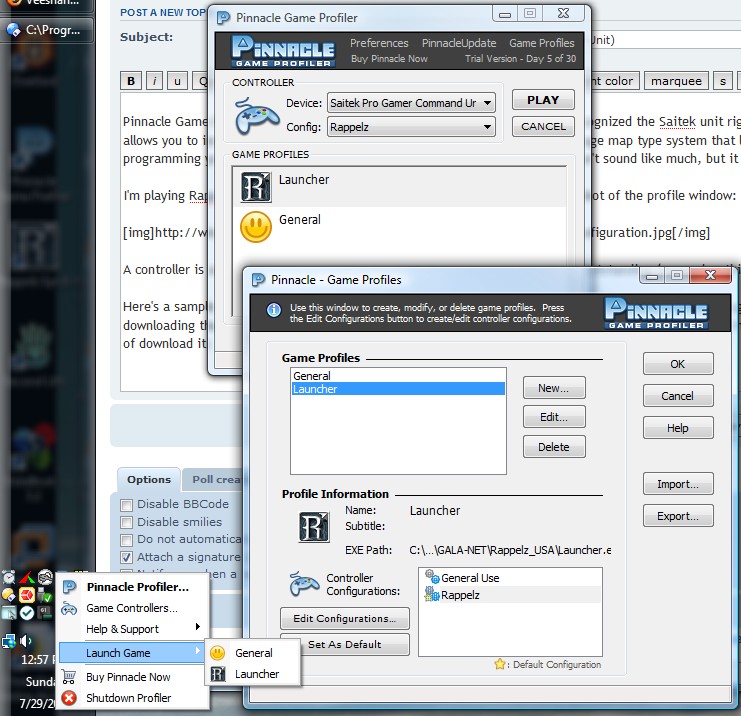Click the red cube tray icon
This screenshot has height=716, width=741.
tap(27, 595)
